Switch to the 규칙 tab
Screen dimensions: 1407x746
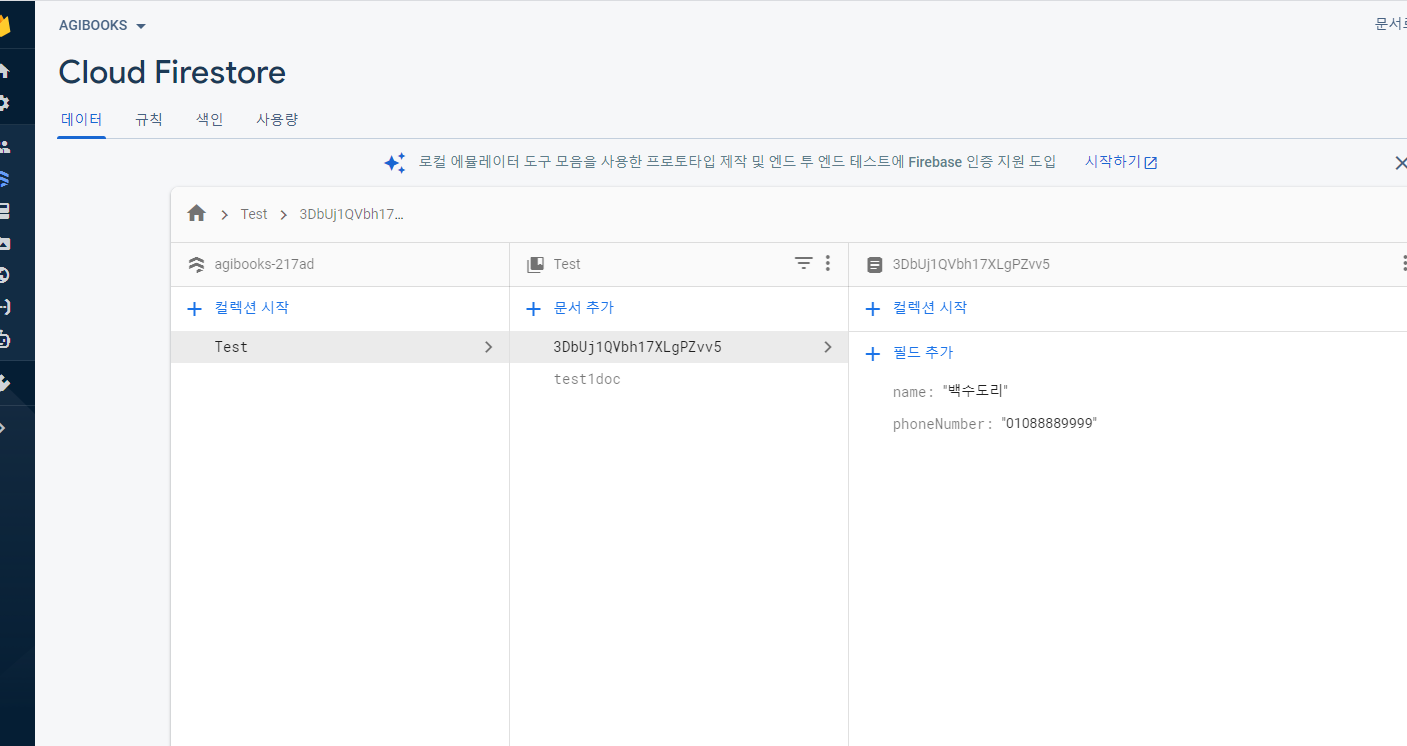(149, 120)
